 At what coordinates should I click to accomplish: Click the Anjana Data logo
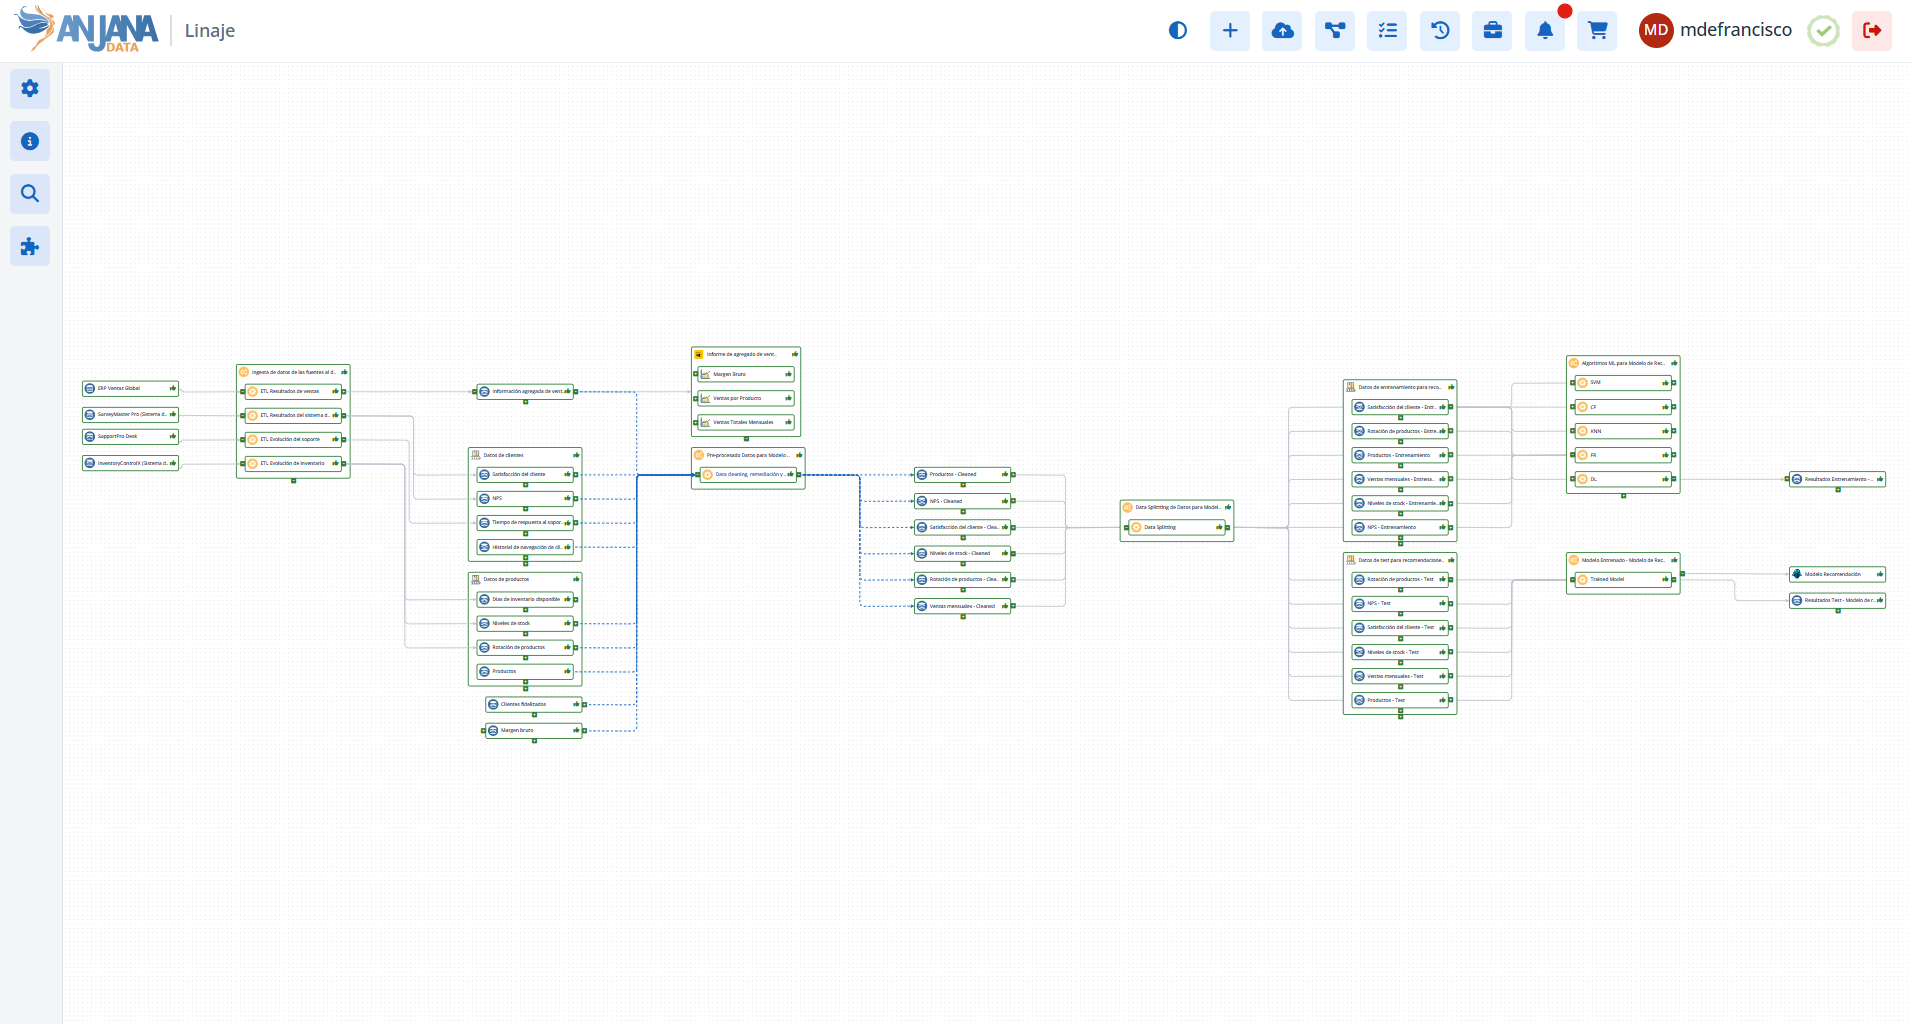[87, 30]
